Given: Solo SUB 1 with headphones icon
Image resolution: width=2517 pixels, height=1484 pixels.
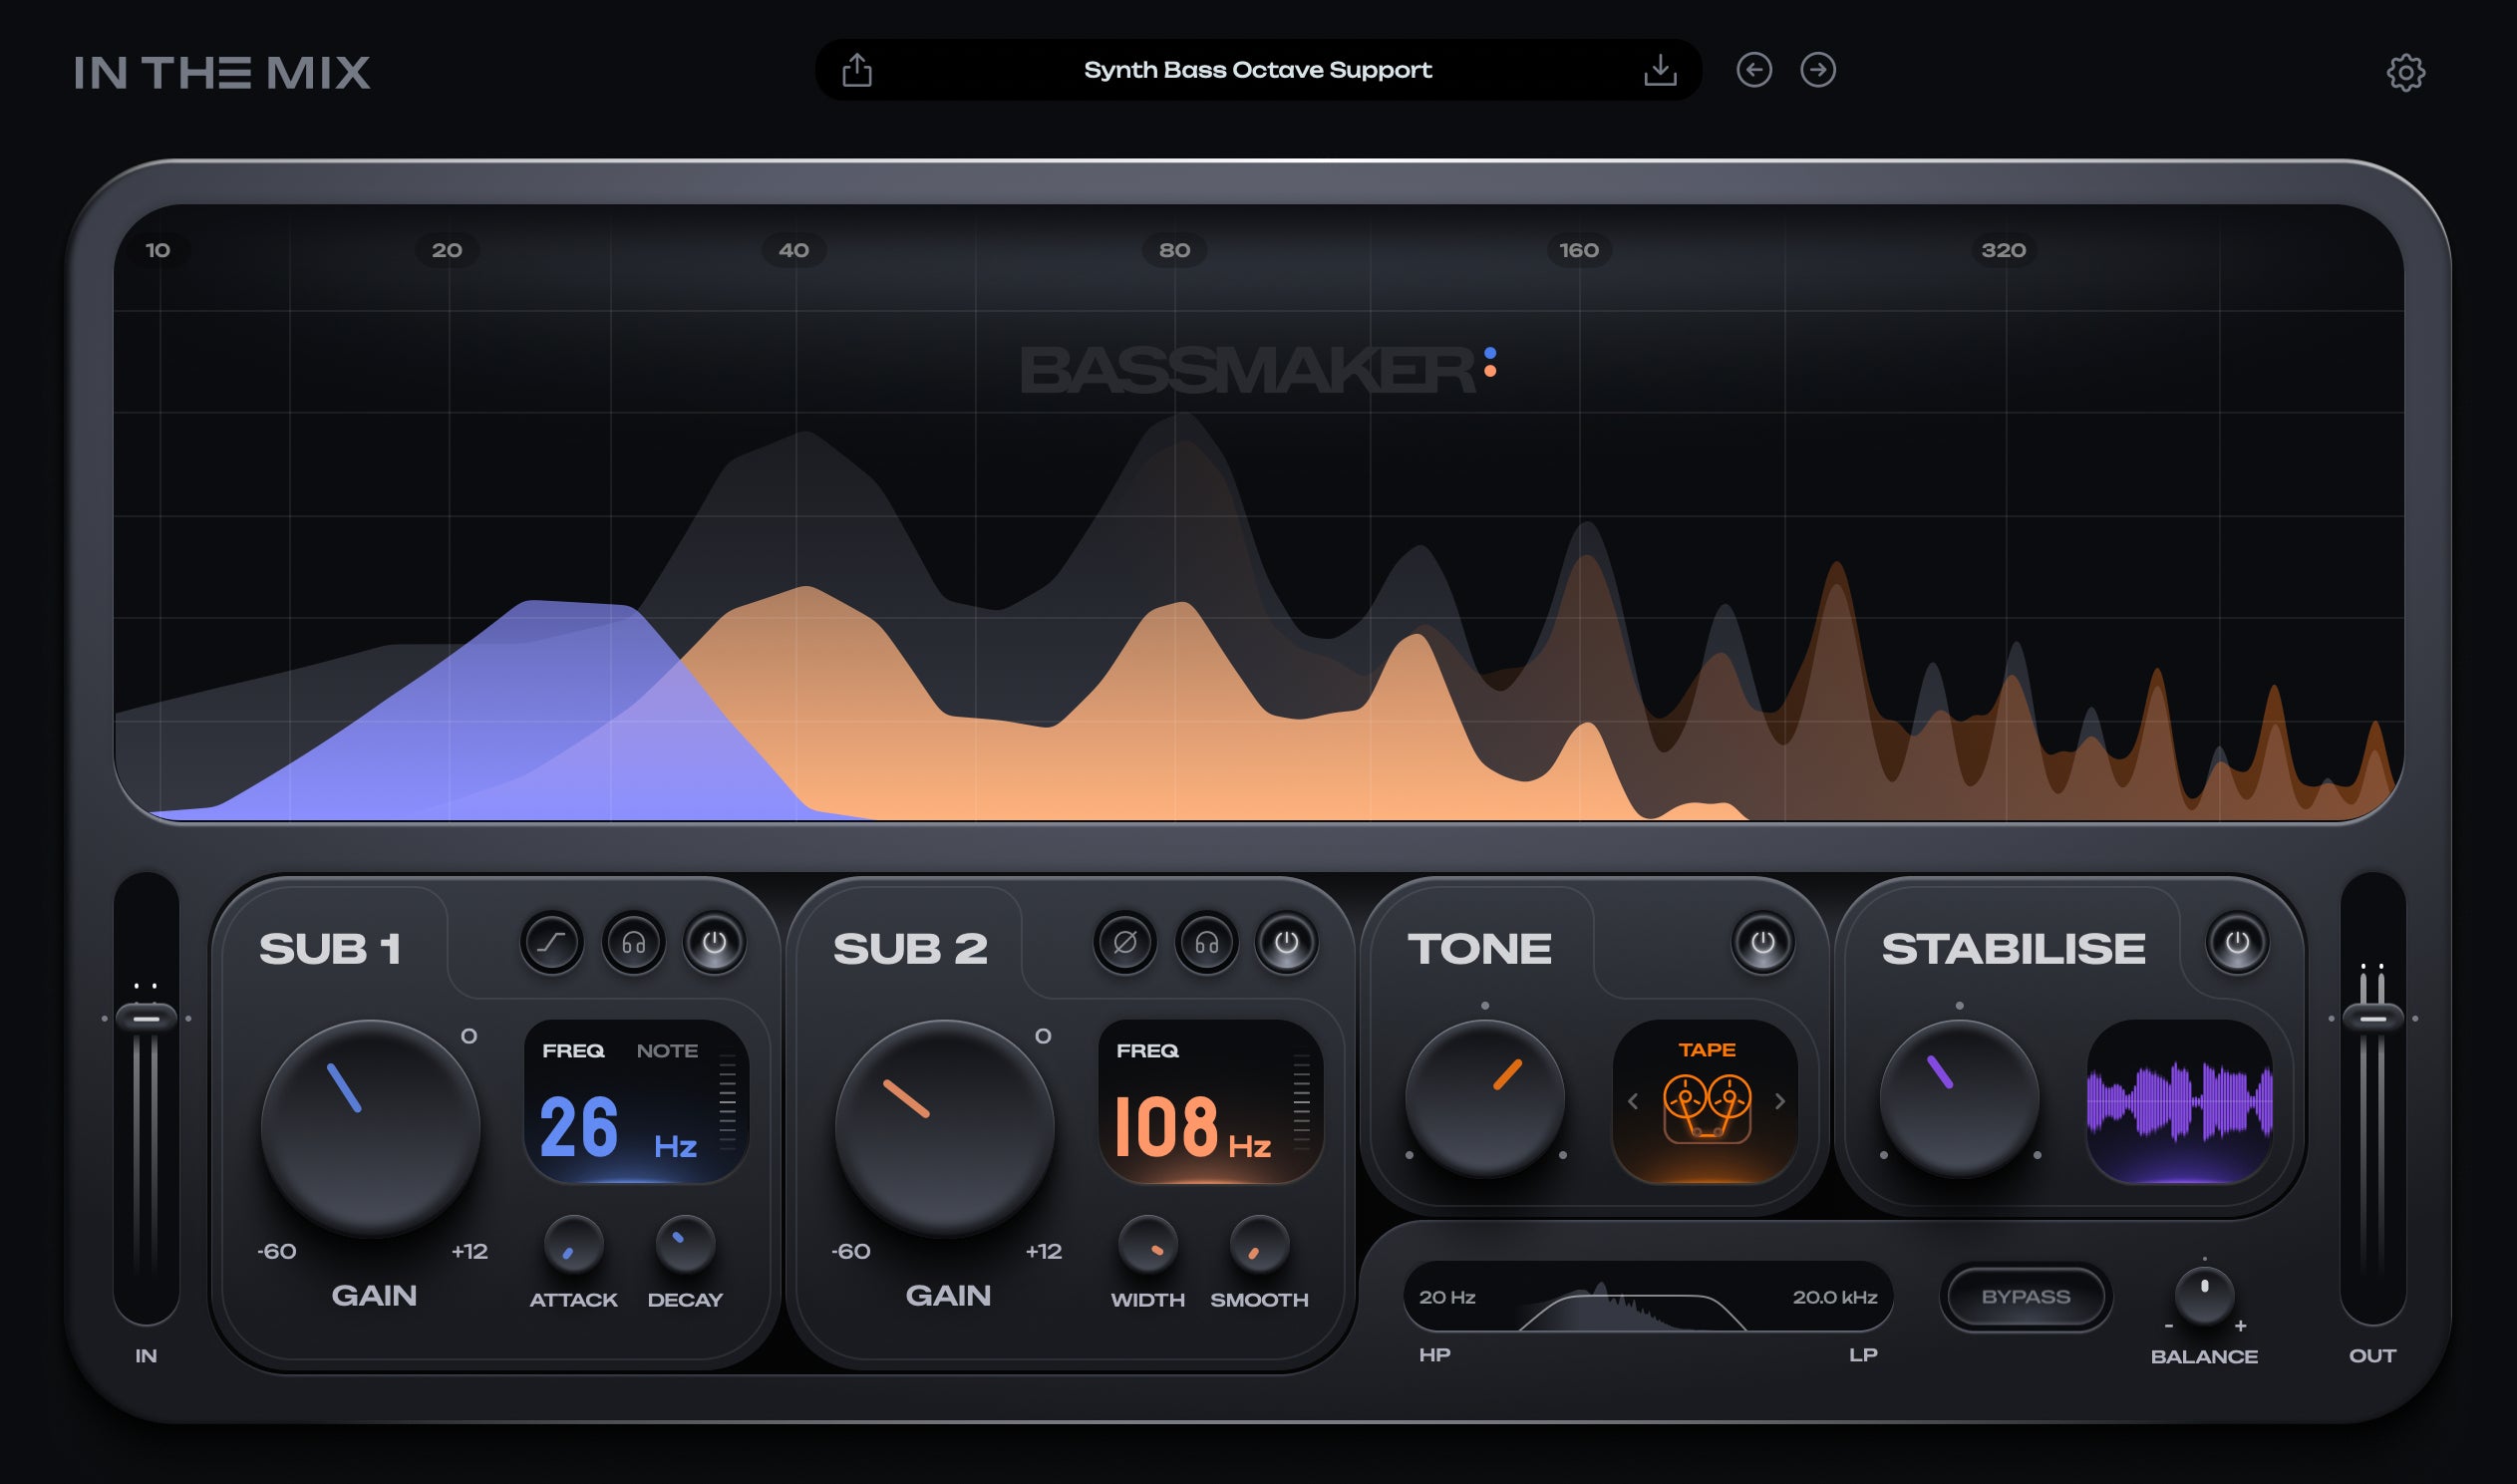Looking at the screenshot, I should (x=633, y=942).
